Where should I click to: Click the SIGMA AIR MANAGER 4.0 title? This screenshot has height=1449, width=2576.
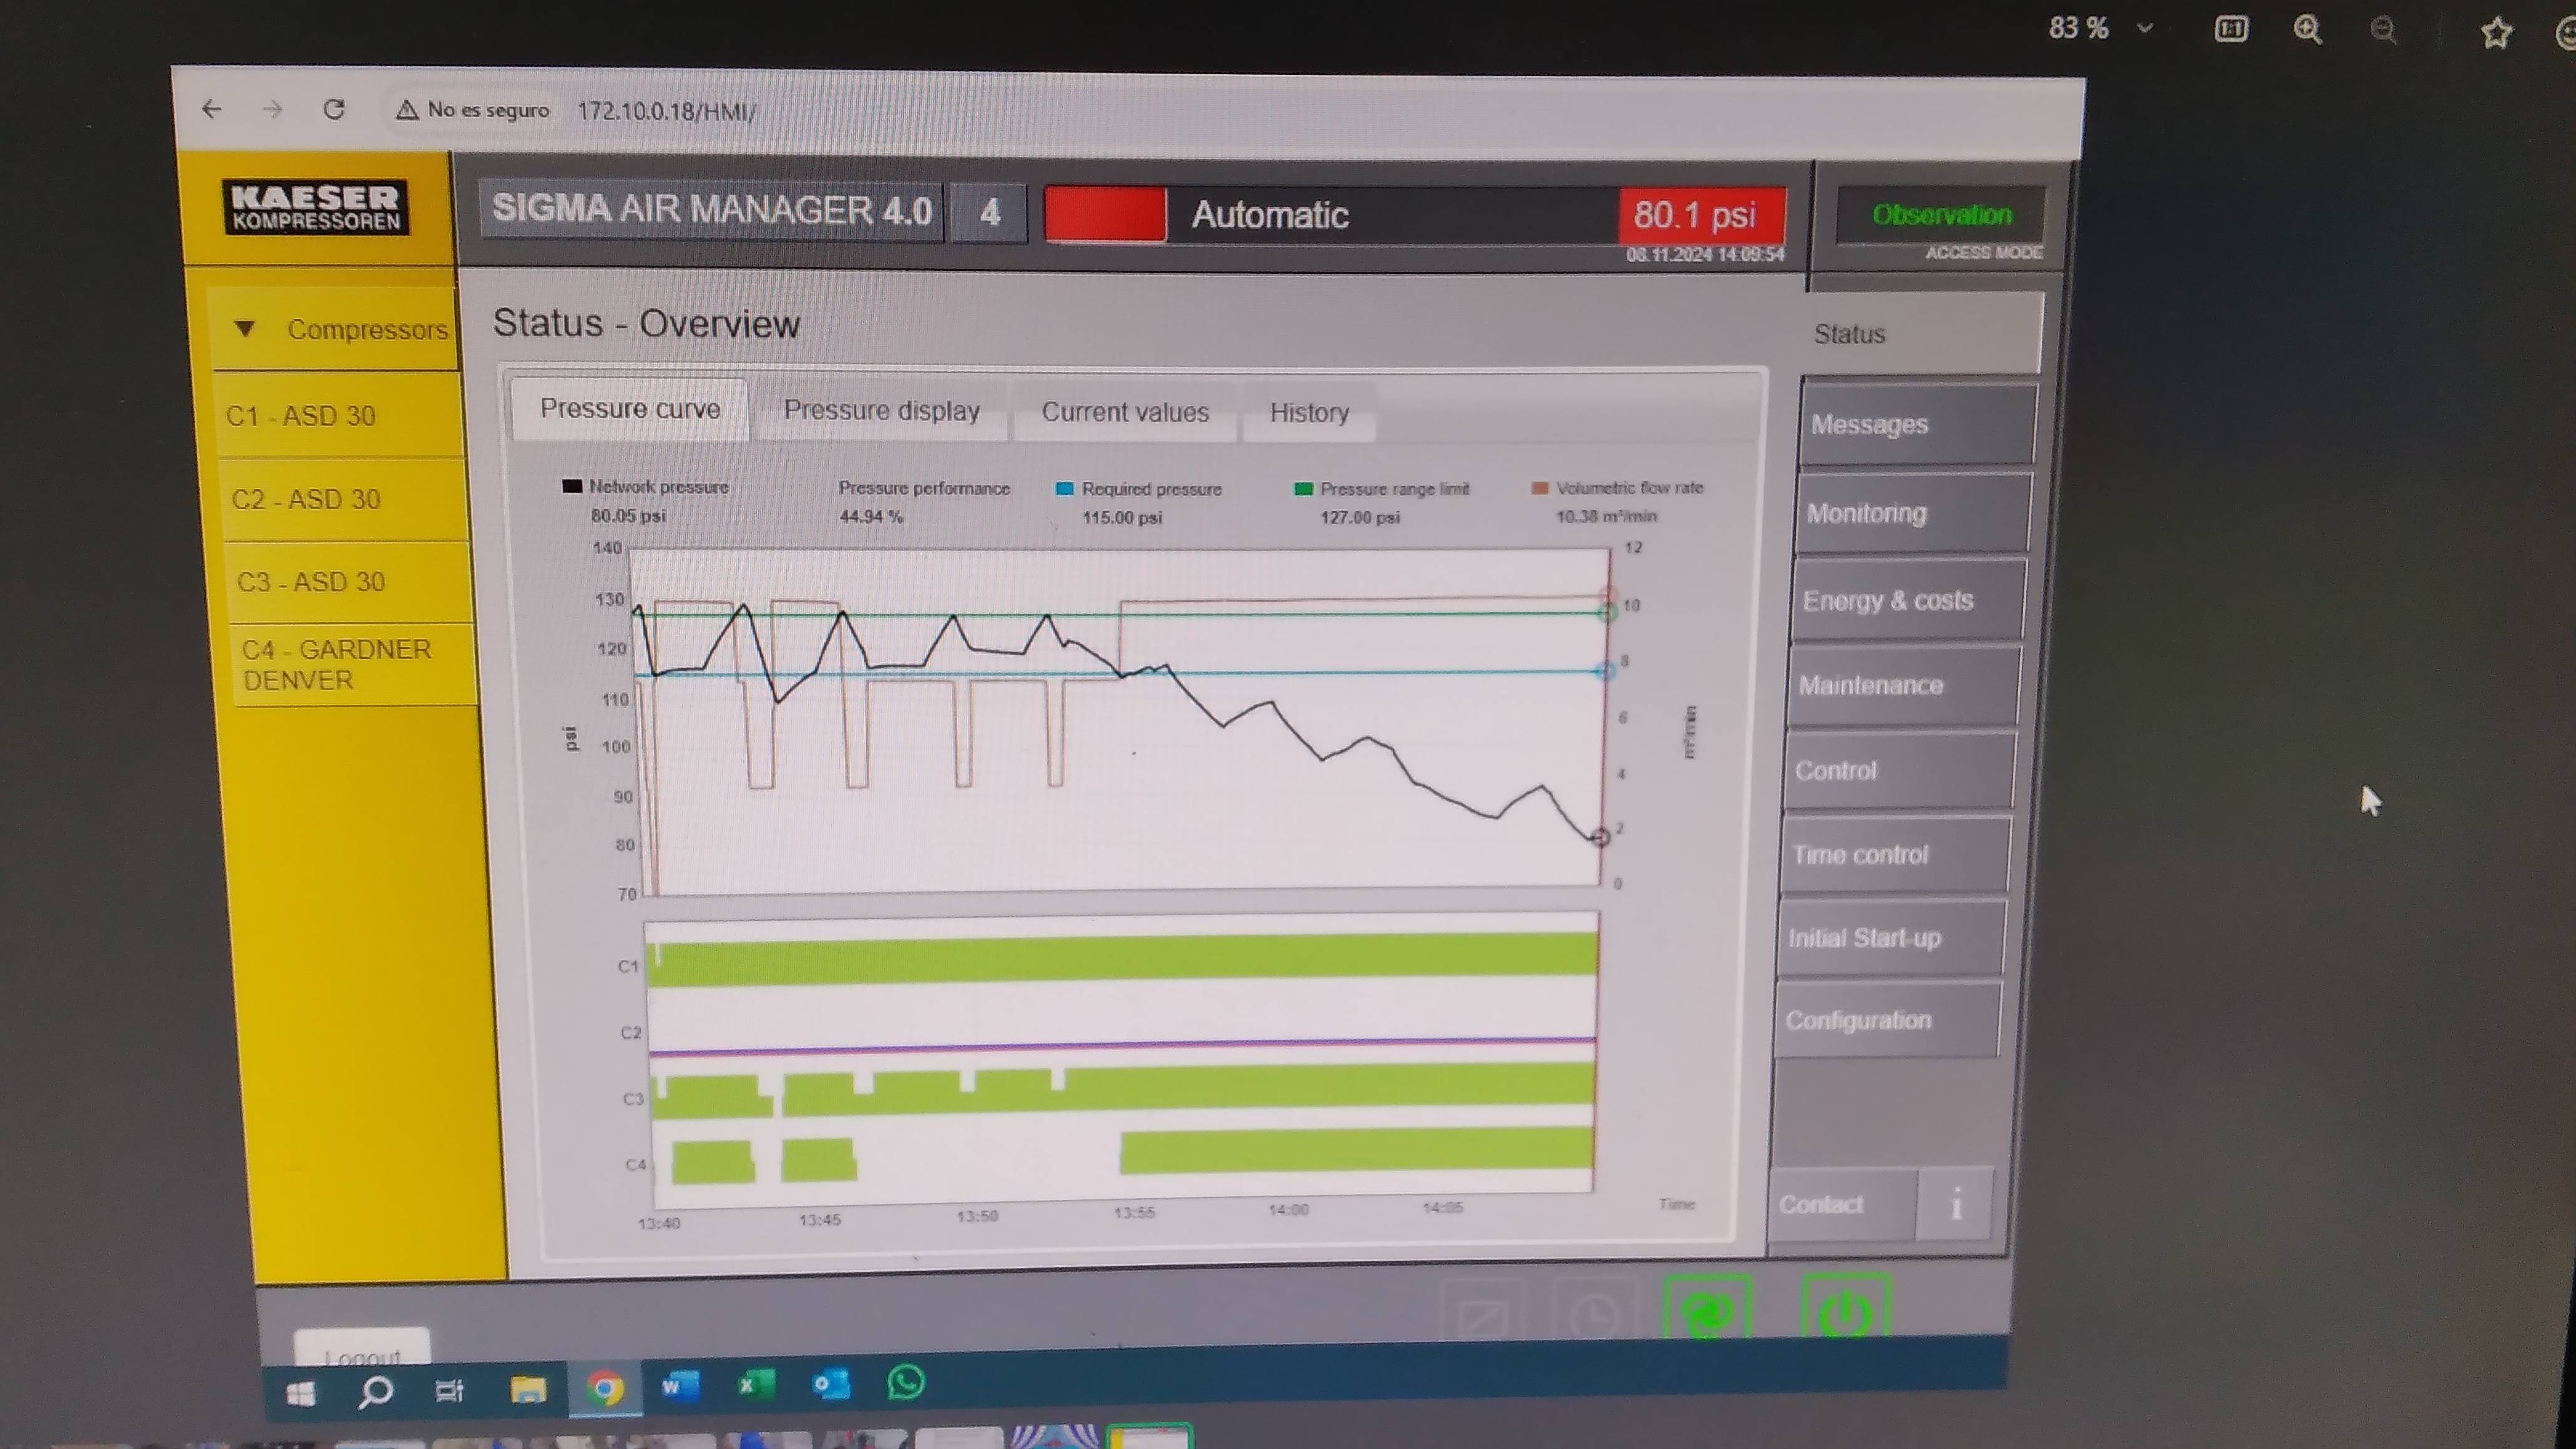pyautogui.click(x=711, y=209)
